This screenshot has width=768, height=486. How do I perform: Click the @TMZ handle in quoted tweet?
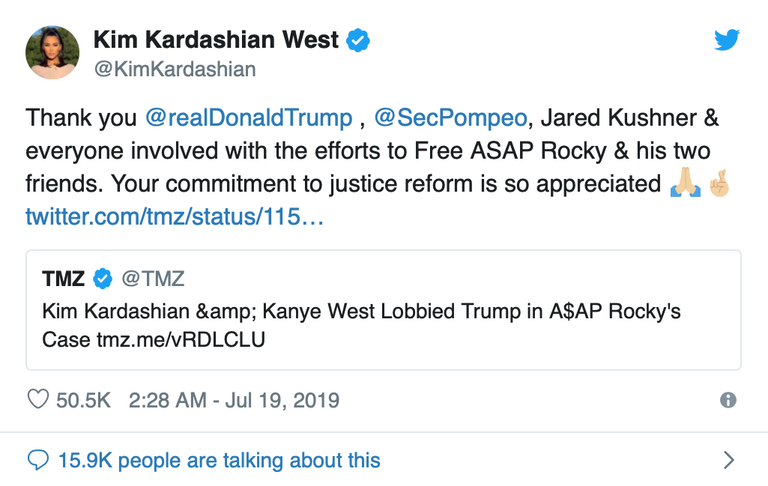pos(153,278)
